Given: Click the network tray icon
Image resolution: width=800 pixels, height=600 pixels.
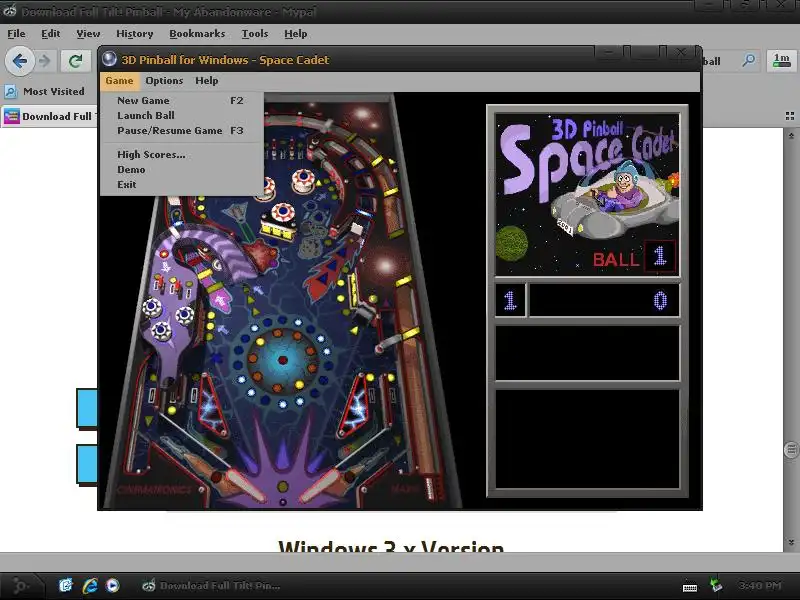Looking at the screenshot, I should point(716,585).
